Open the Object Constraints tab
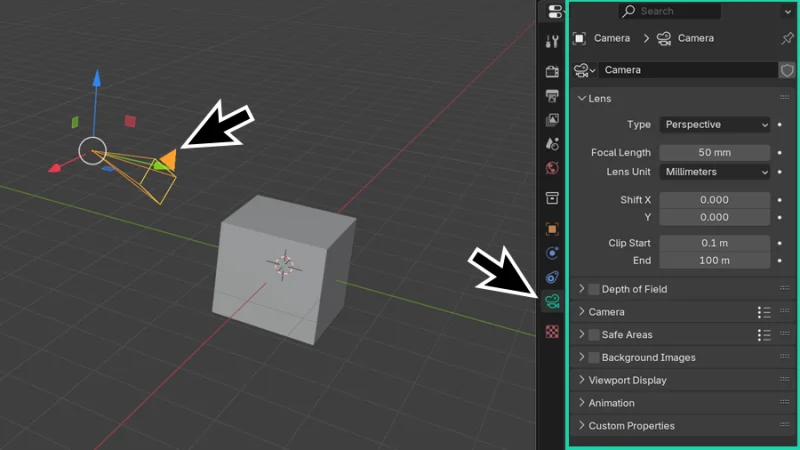800x450 pixels. click(552, 277)
